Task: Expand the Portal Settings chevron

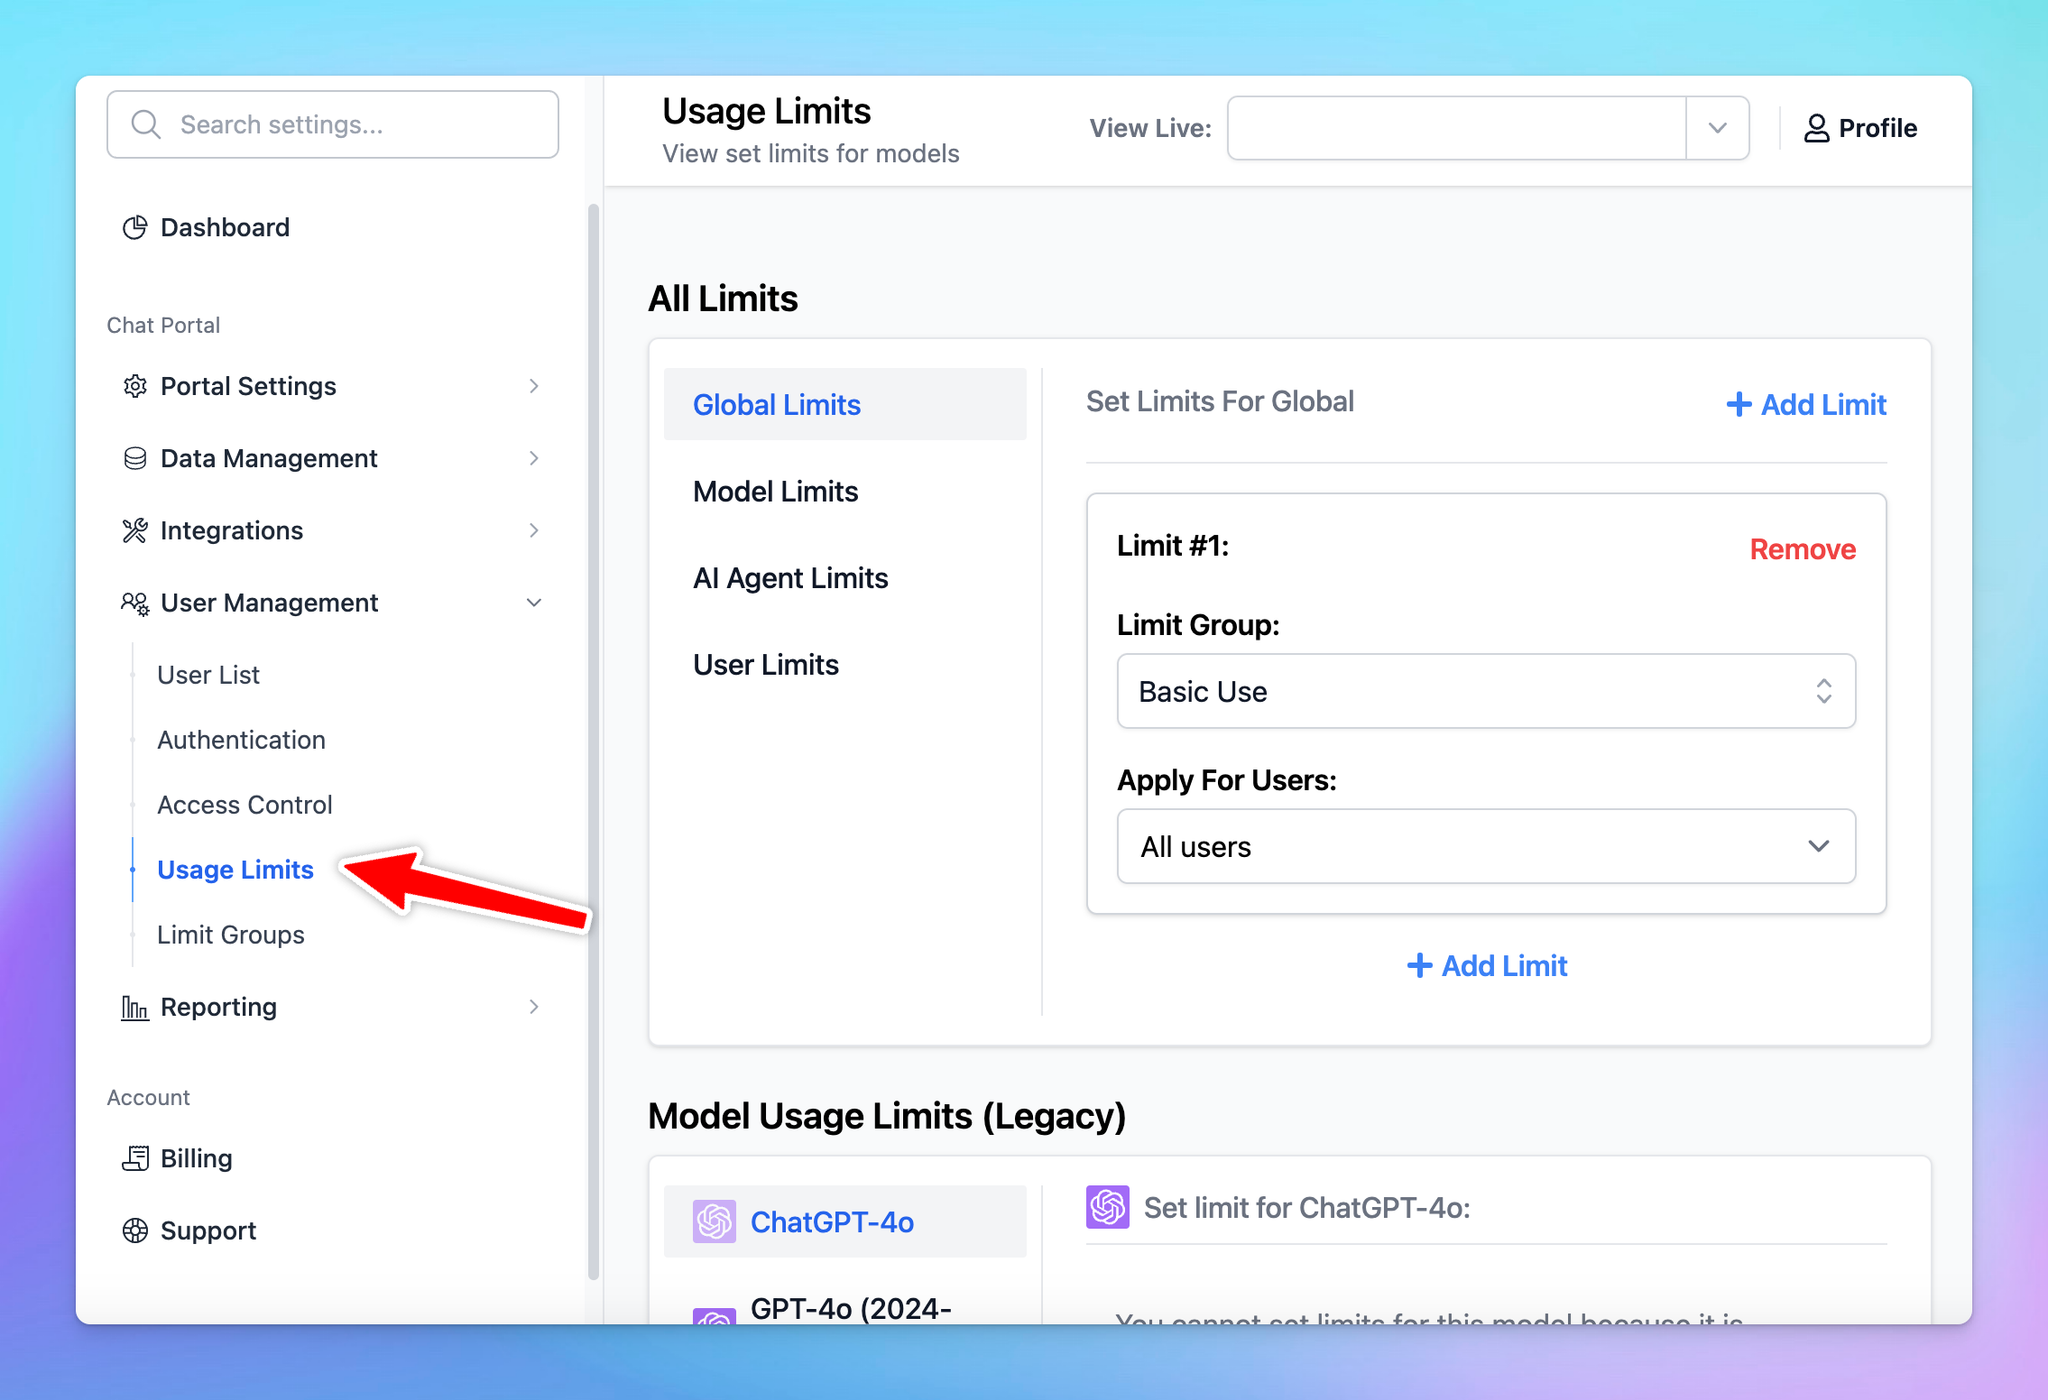Action: click(534, 386)
